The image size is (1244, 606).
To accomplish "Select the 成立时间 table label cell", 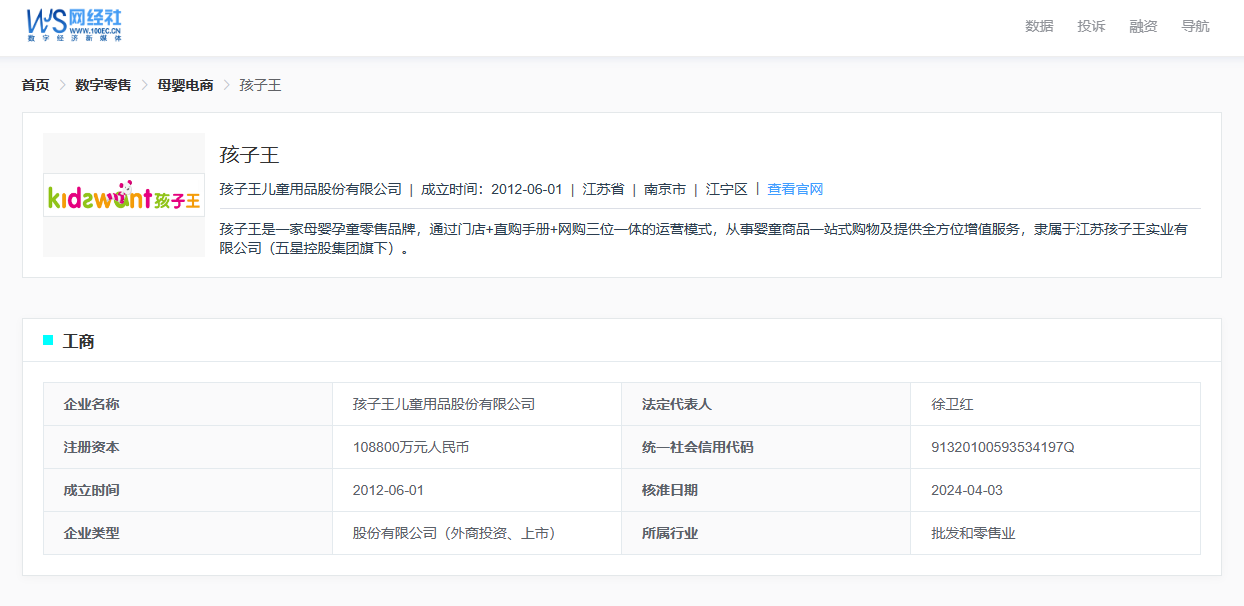I will (188, 490).
